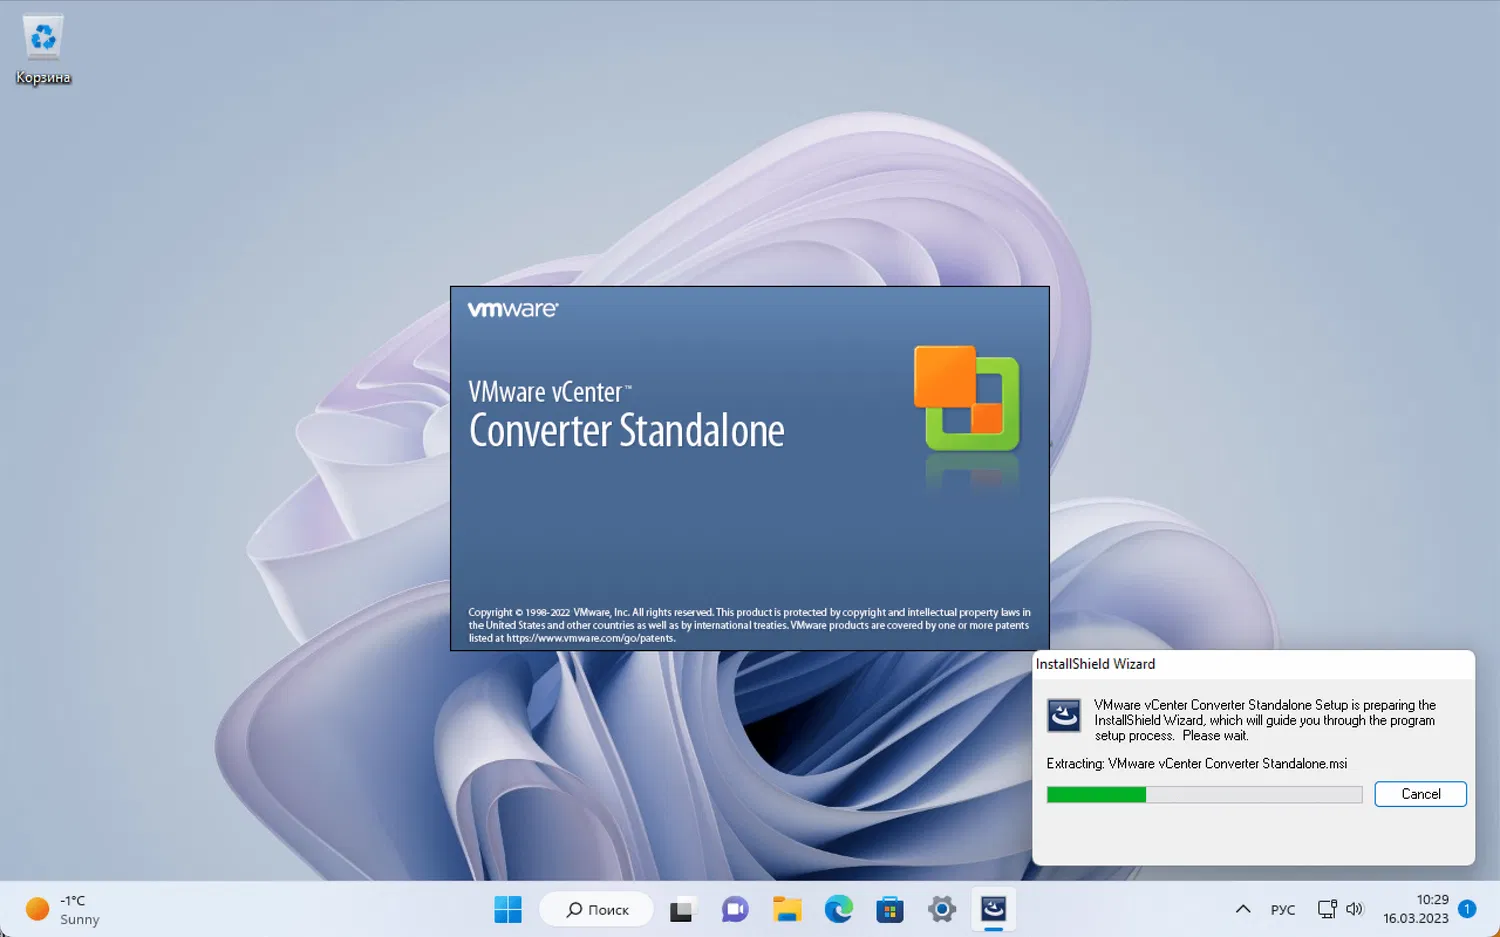Open Settings gear on the taskbar
1500x937 pixels.
point(942,909)
